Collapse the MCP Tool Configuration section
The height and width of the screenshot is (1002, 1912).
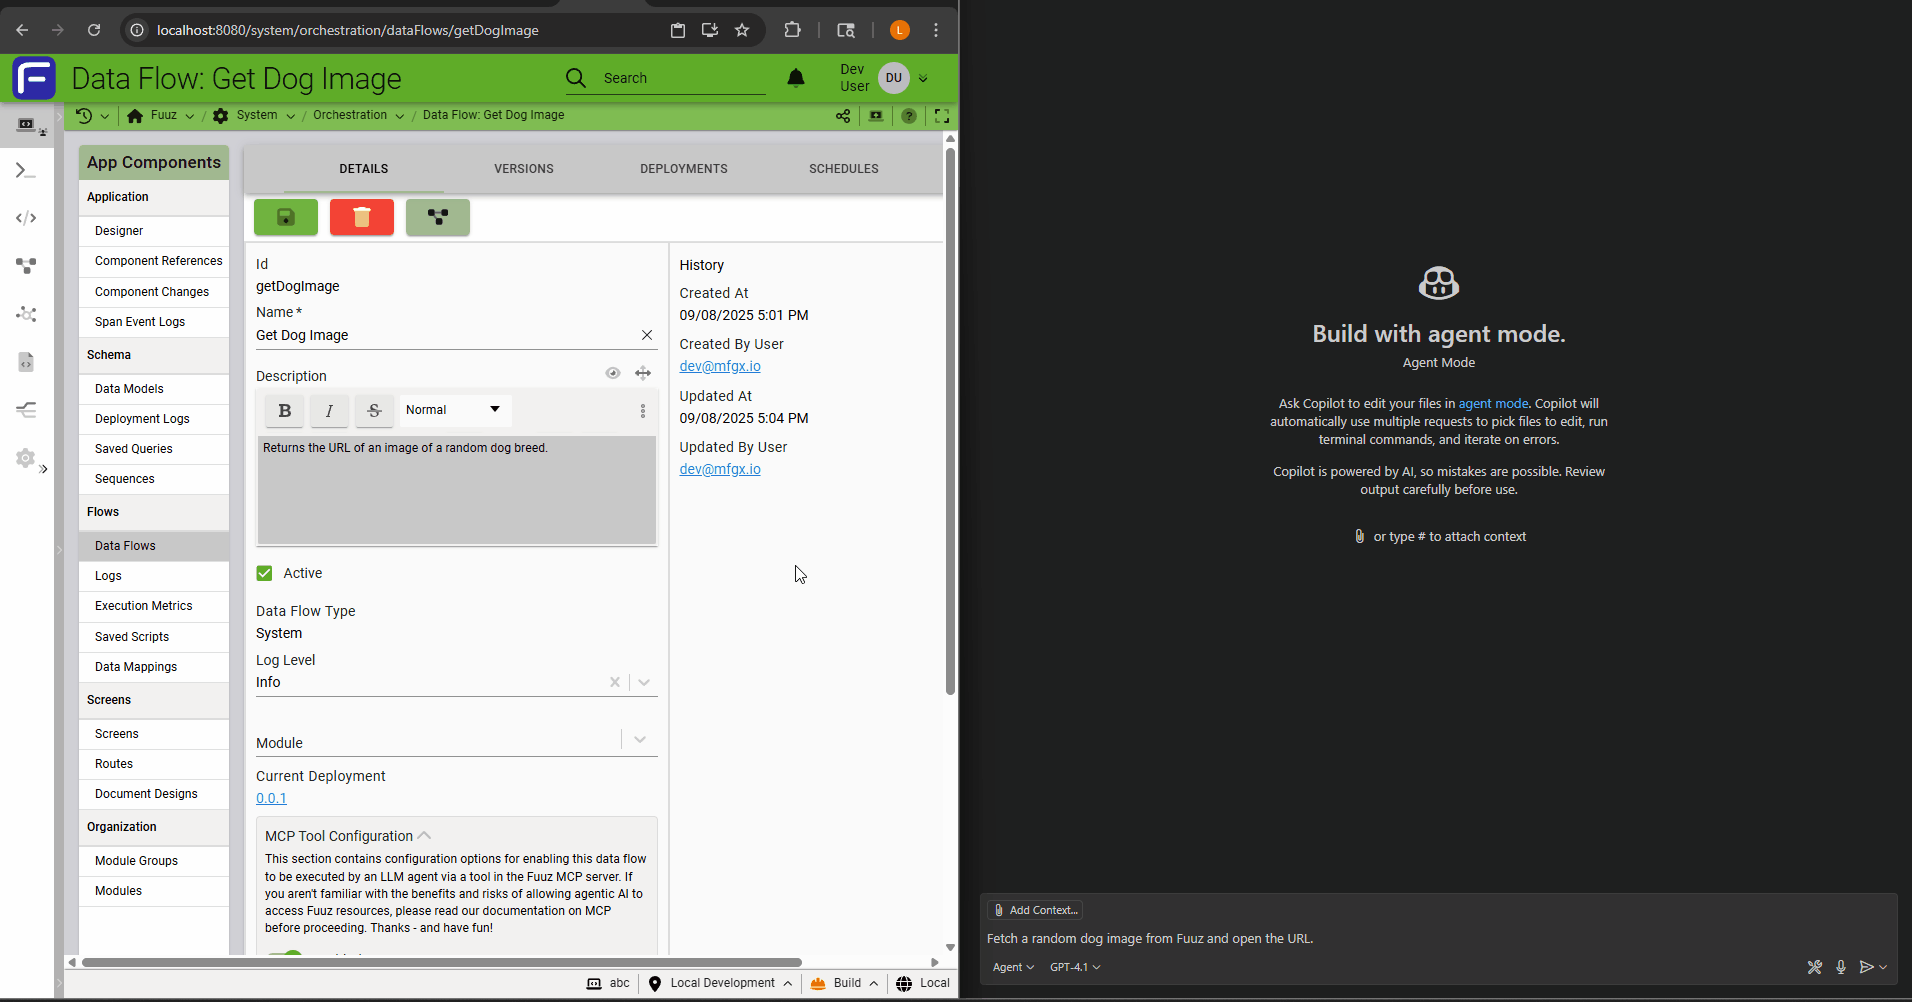(x=424, y=836)
